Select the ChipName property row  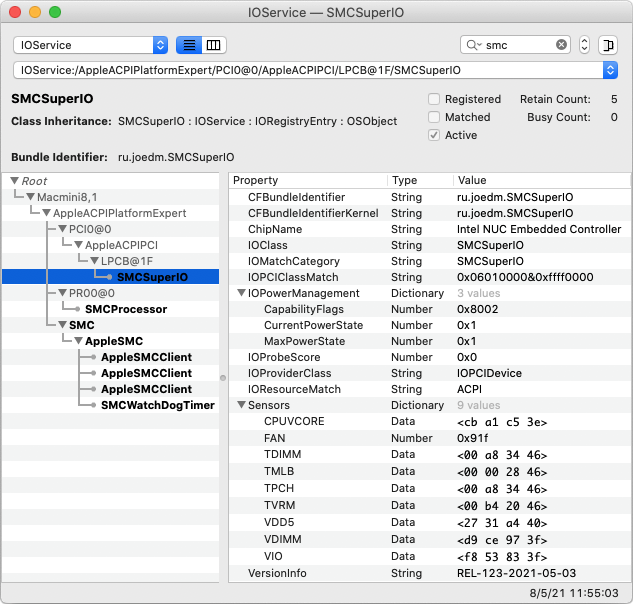430,229
